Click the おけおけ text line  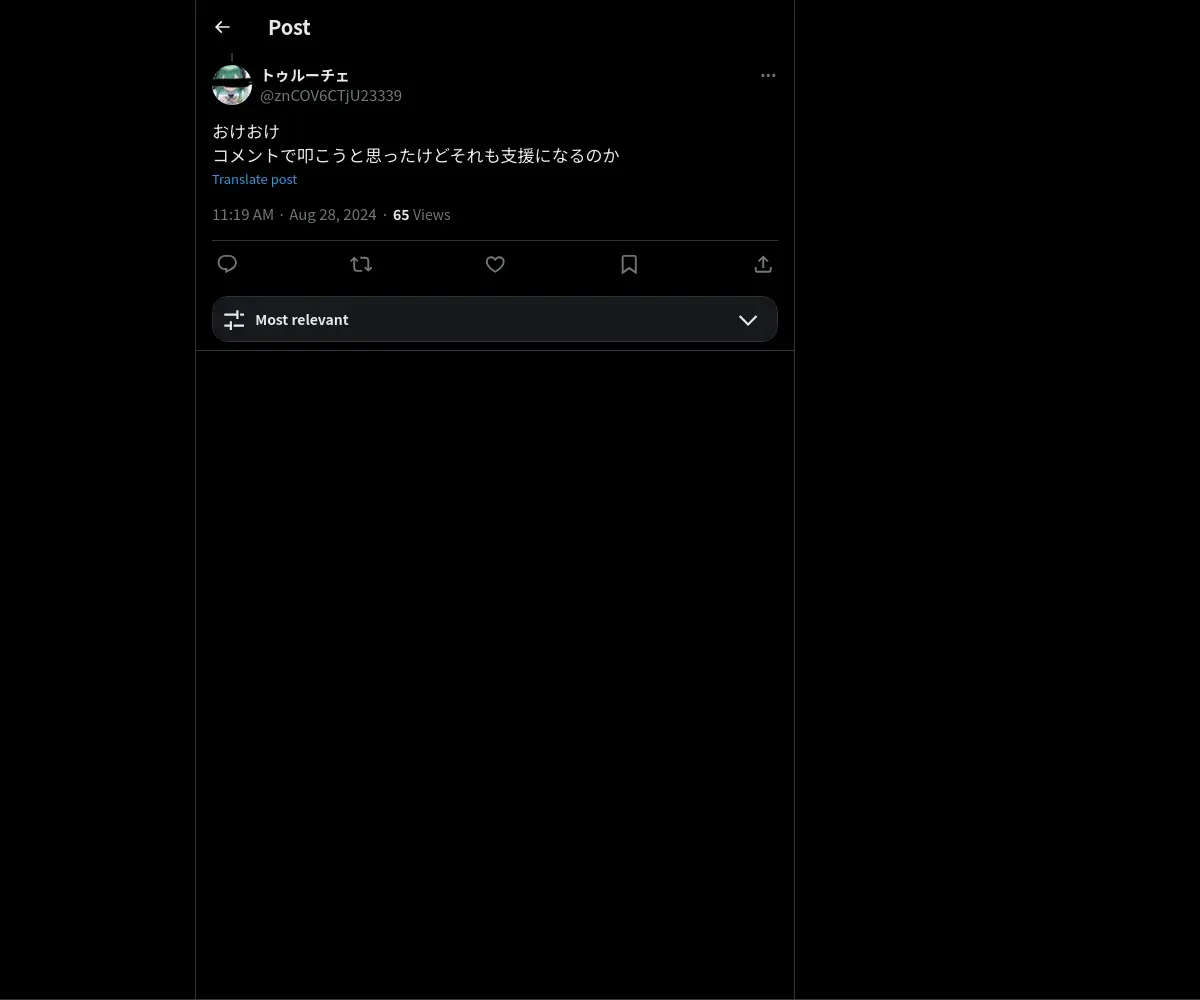[x=246, y=131]
